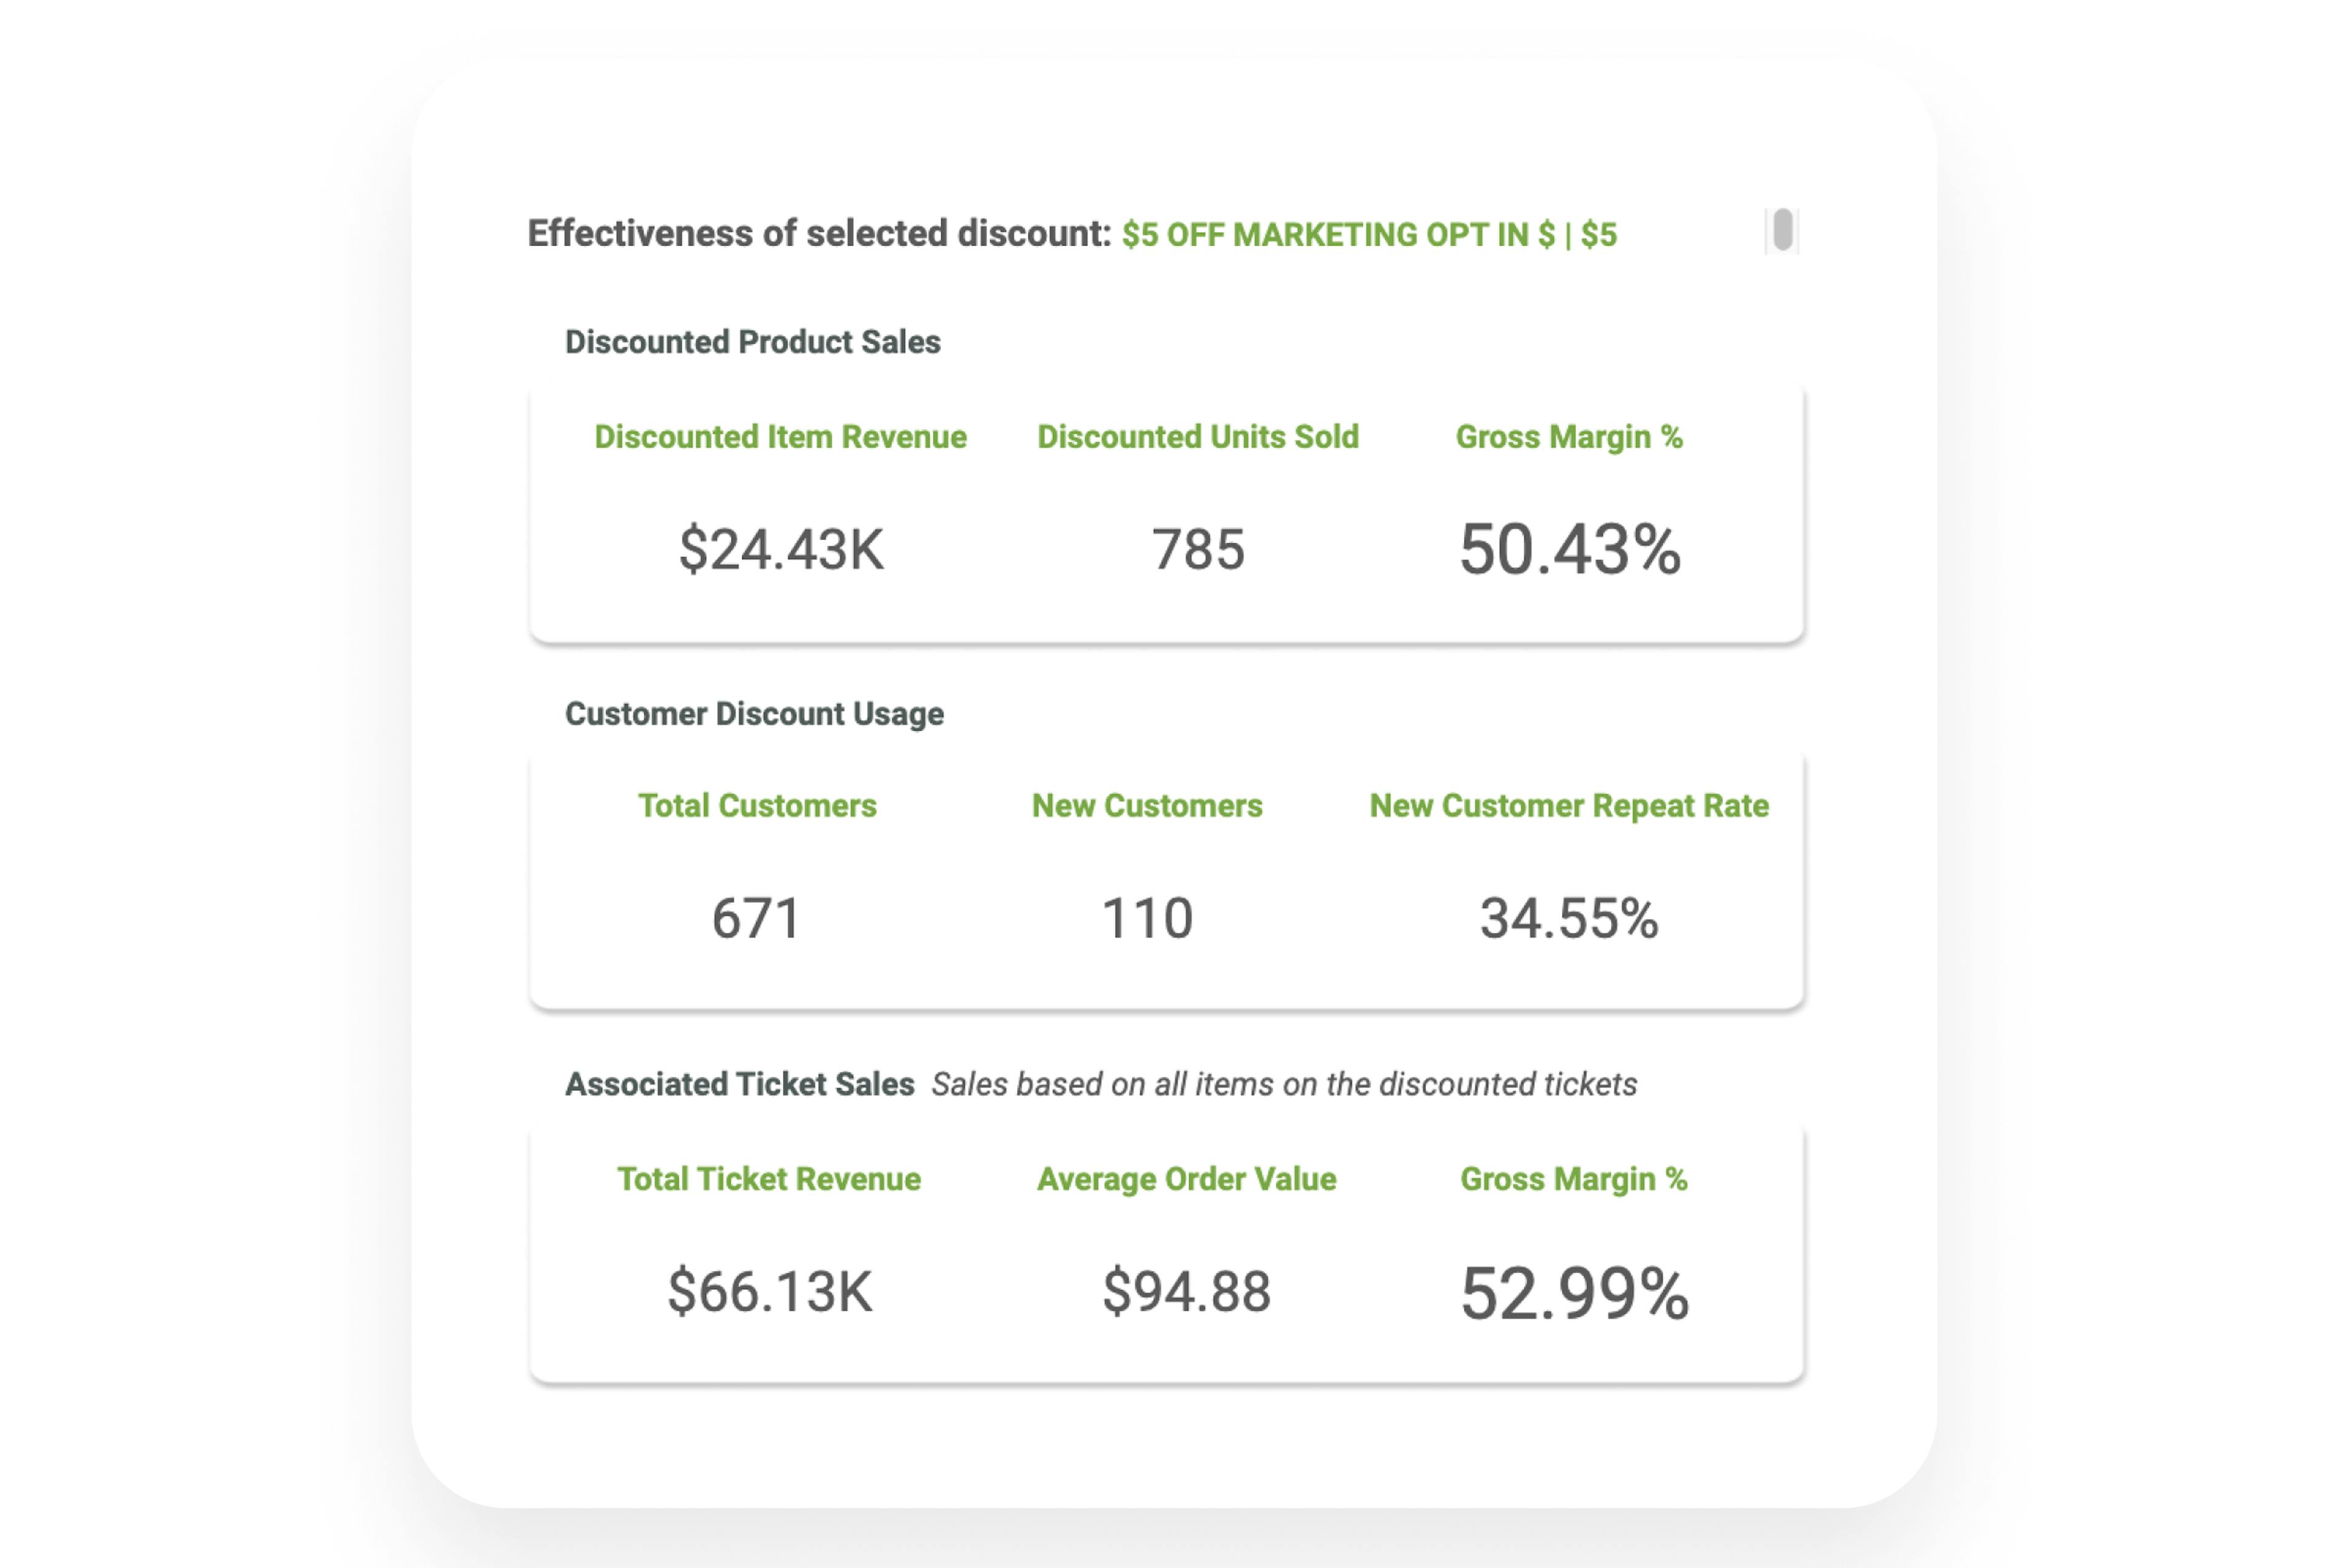Select the New Customers header
The image size is (2352, 1568).
1147,805
